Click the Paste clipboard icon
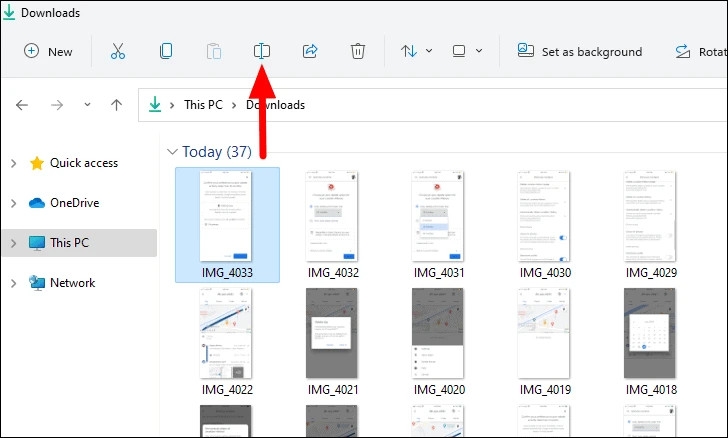Viewport: 728px width, 438px height. pyautogui.click(x=214, y=51)
